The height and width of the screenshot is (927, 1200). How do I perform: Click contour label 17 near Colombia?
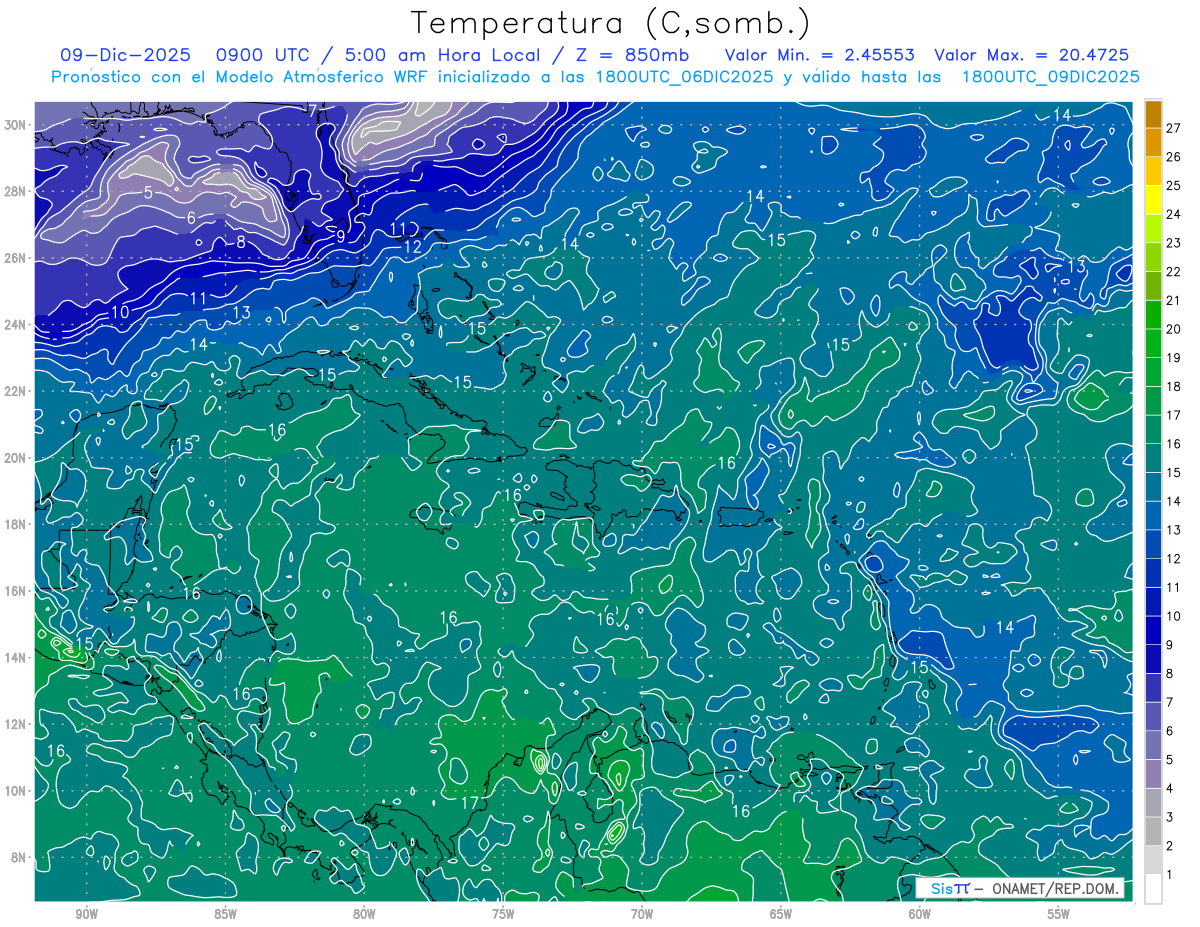[470, 803]
